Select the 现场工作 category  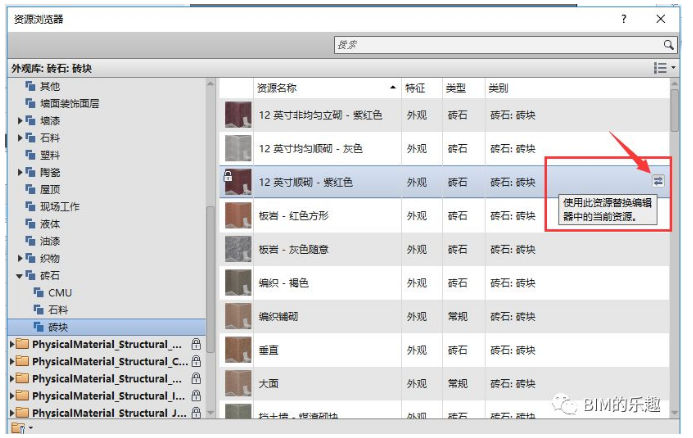tap(56, 206)
